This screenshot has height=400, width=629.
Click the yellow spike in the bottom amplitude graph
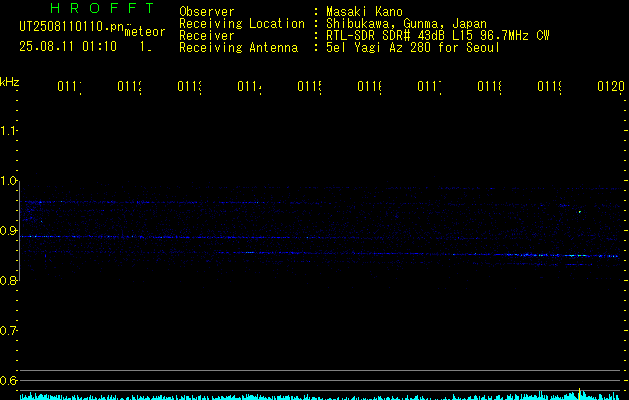click(x=579, y=393)
